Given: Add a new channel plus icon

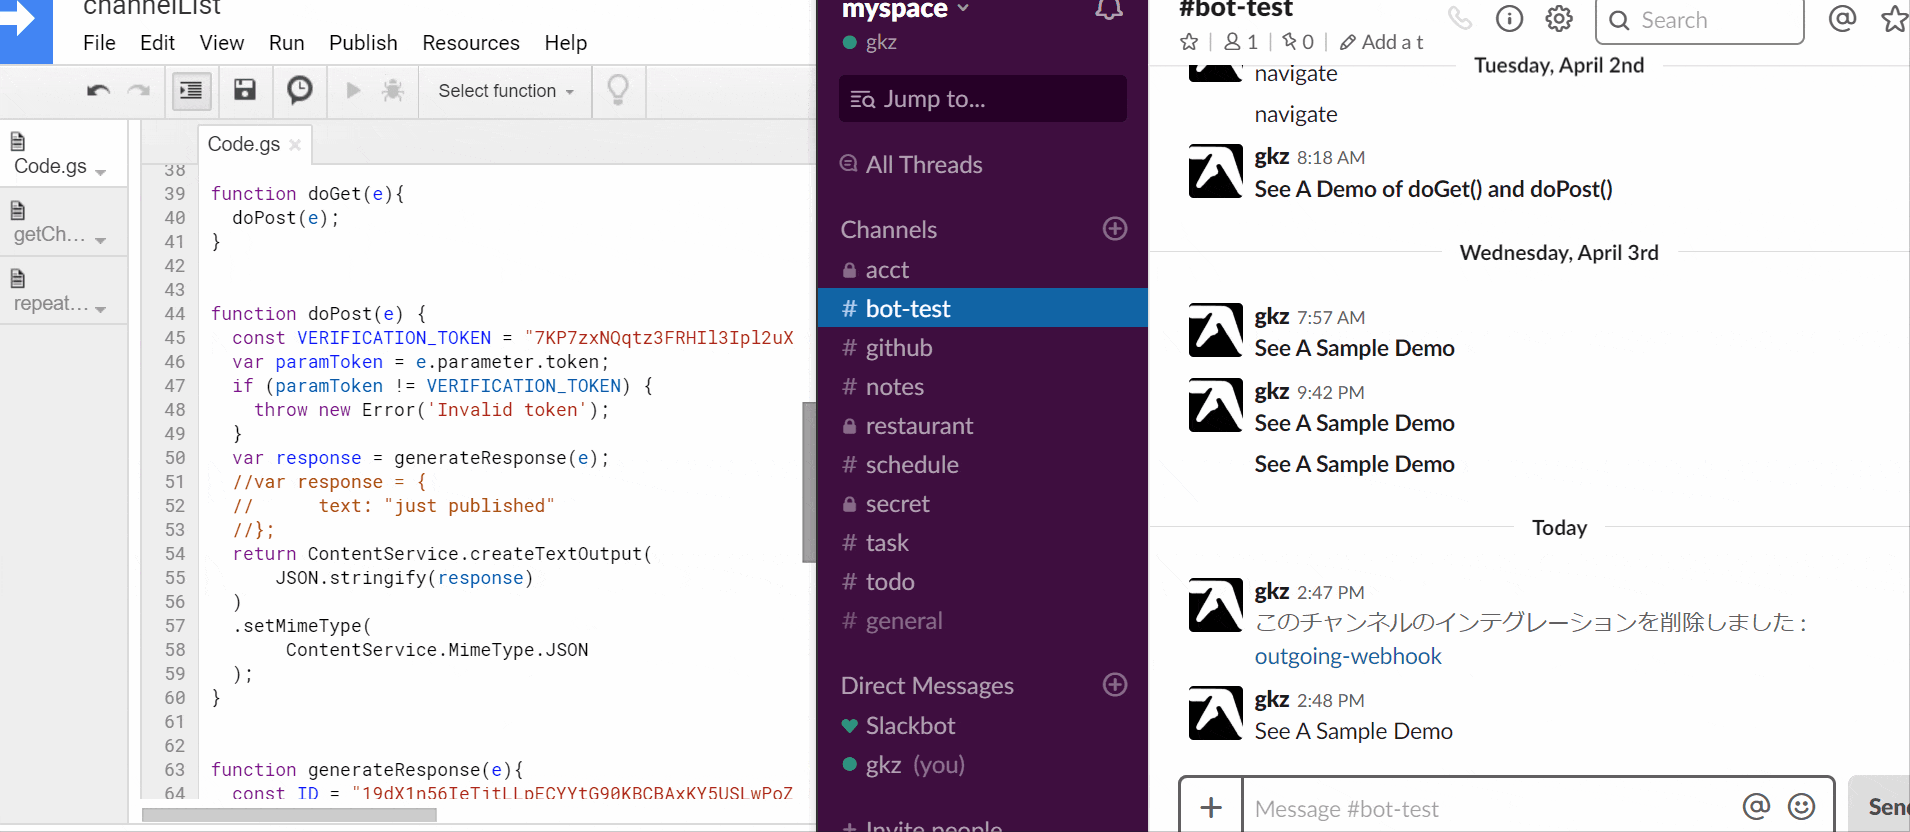Looking at the screenshot, I should pos(1115,229).
